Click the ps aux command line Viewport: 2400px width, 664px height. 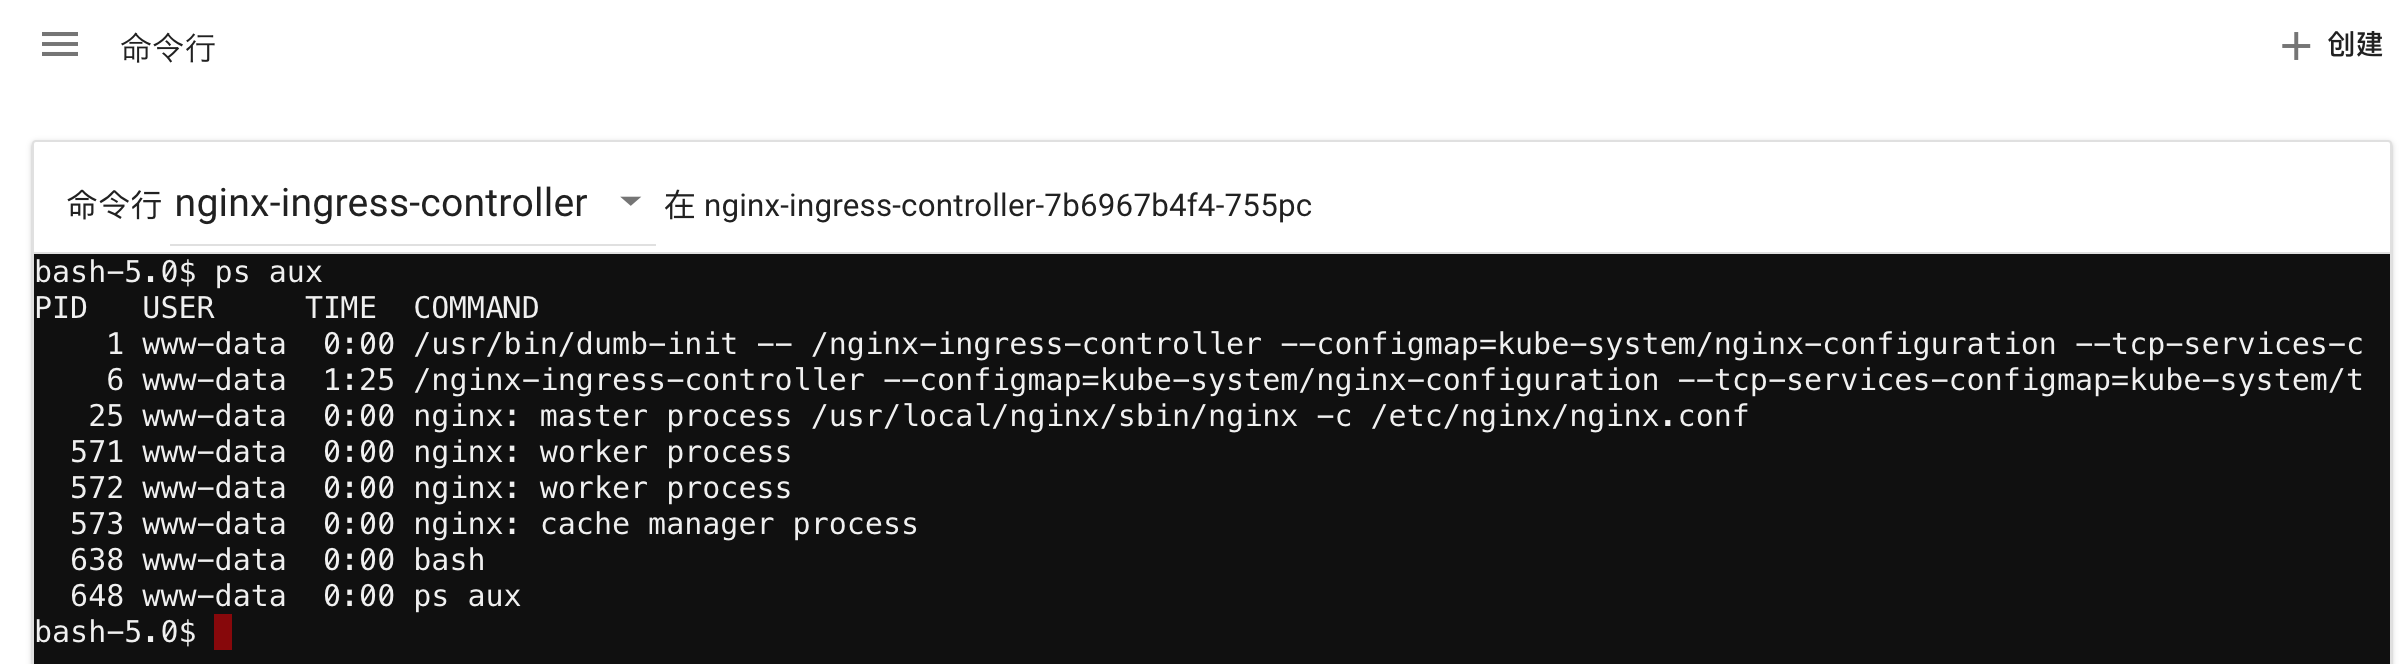pos(178,272)
